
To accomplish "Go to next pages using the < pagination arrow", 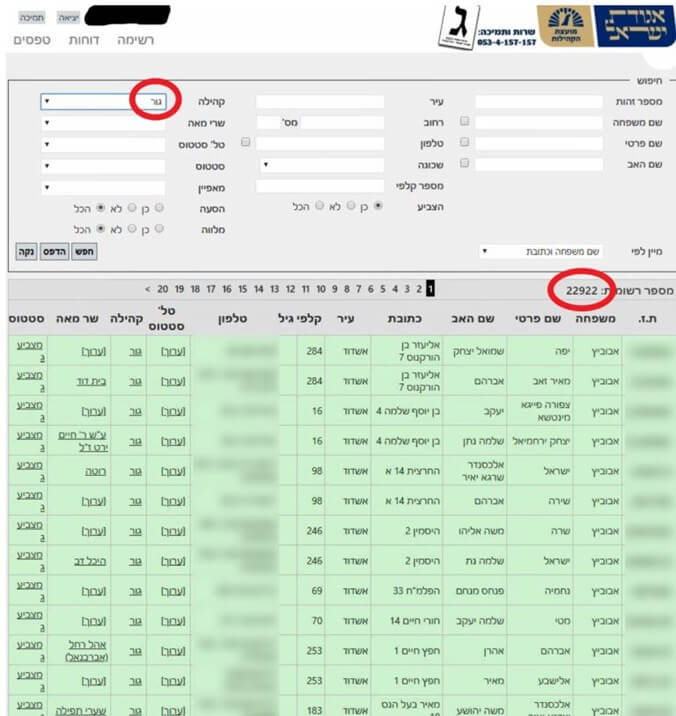I will pos(147,289).
